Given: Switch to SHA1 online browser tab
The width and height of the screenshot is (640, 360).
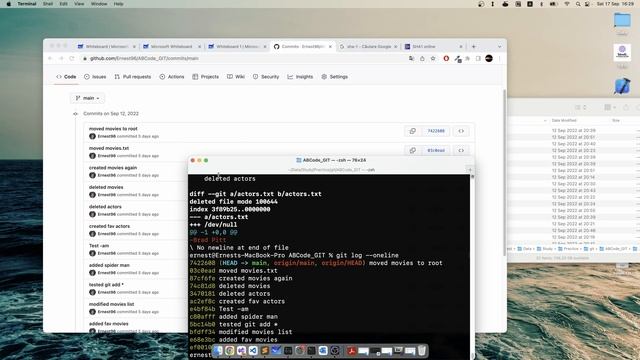Looking at the screenshot, I should (x=433, y=47).
